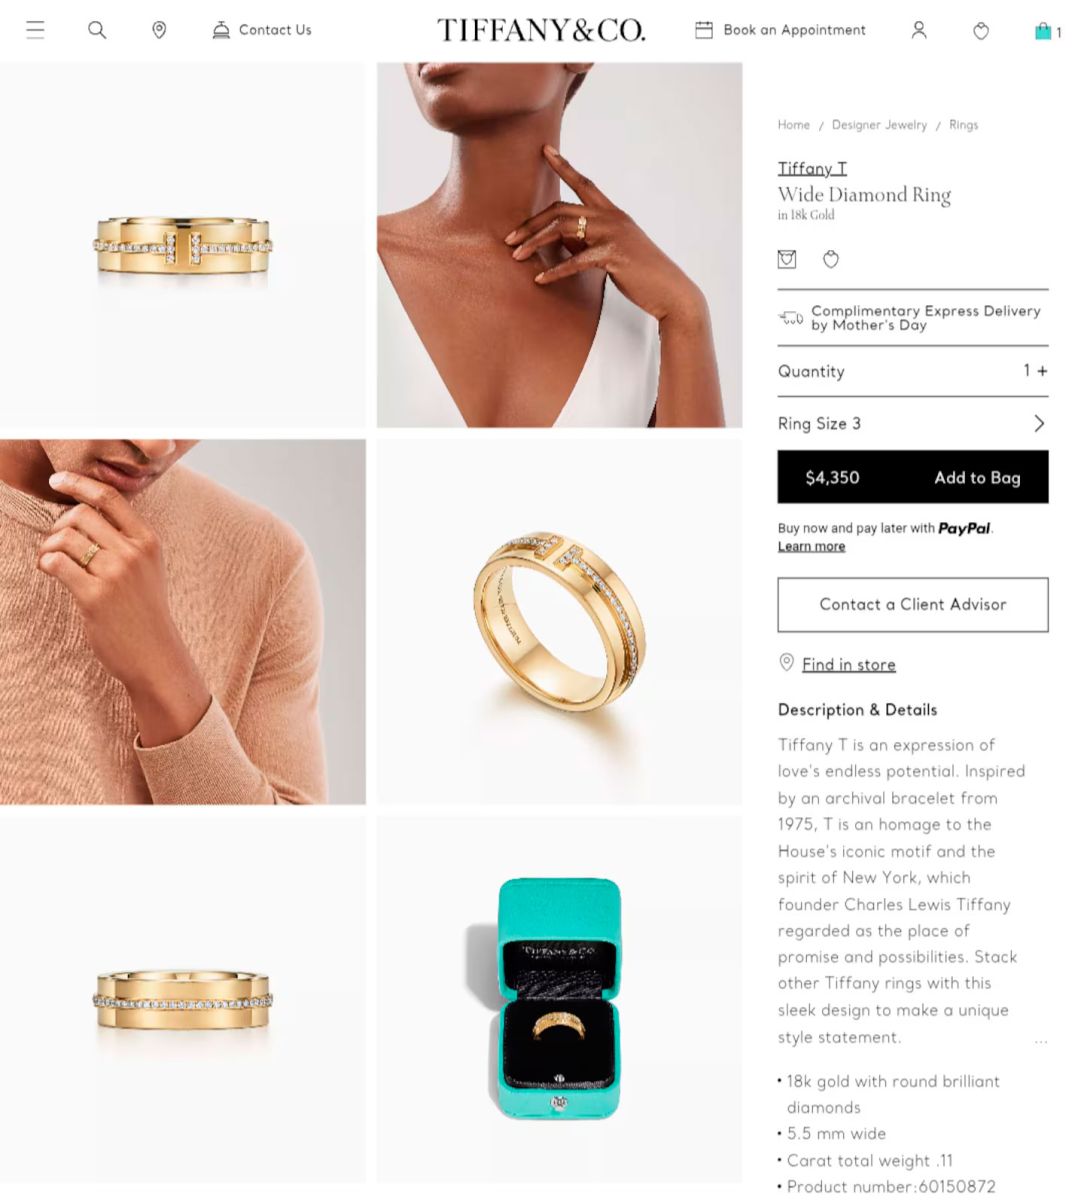Open saved items heart icon in header
The width and height of the screenshot is (1084, 1200).
[x=981, y=31]
